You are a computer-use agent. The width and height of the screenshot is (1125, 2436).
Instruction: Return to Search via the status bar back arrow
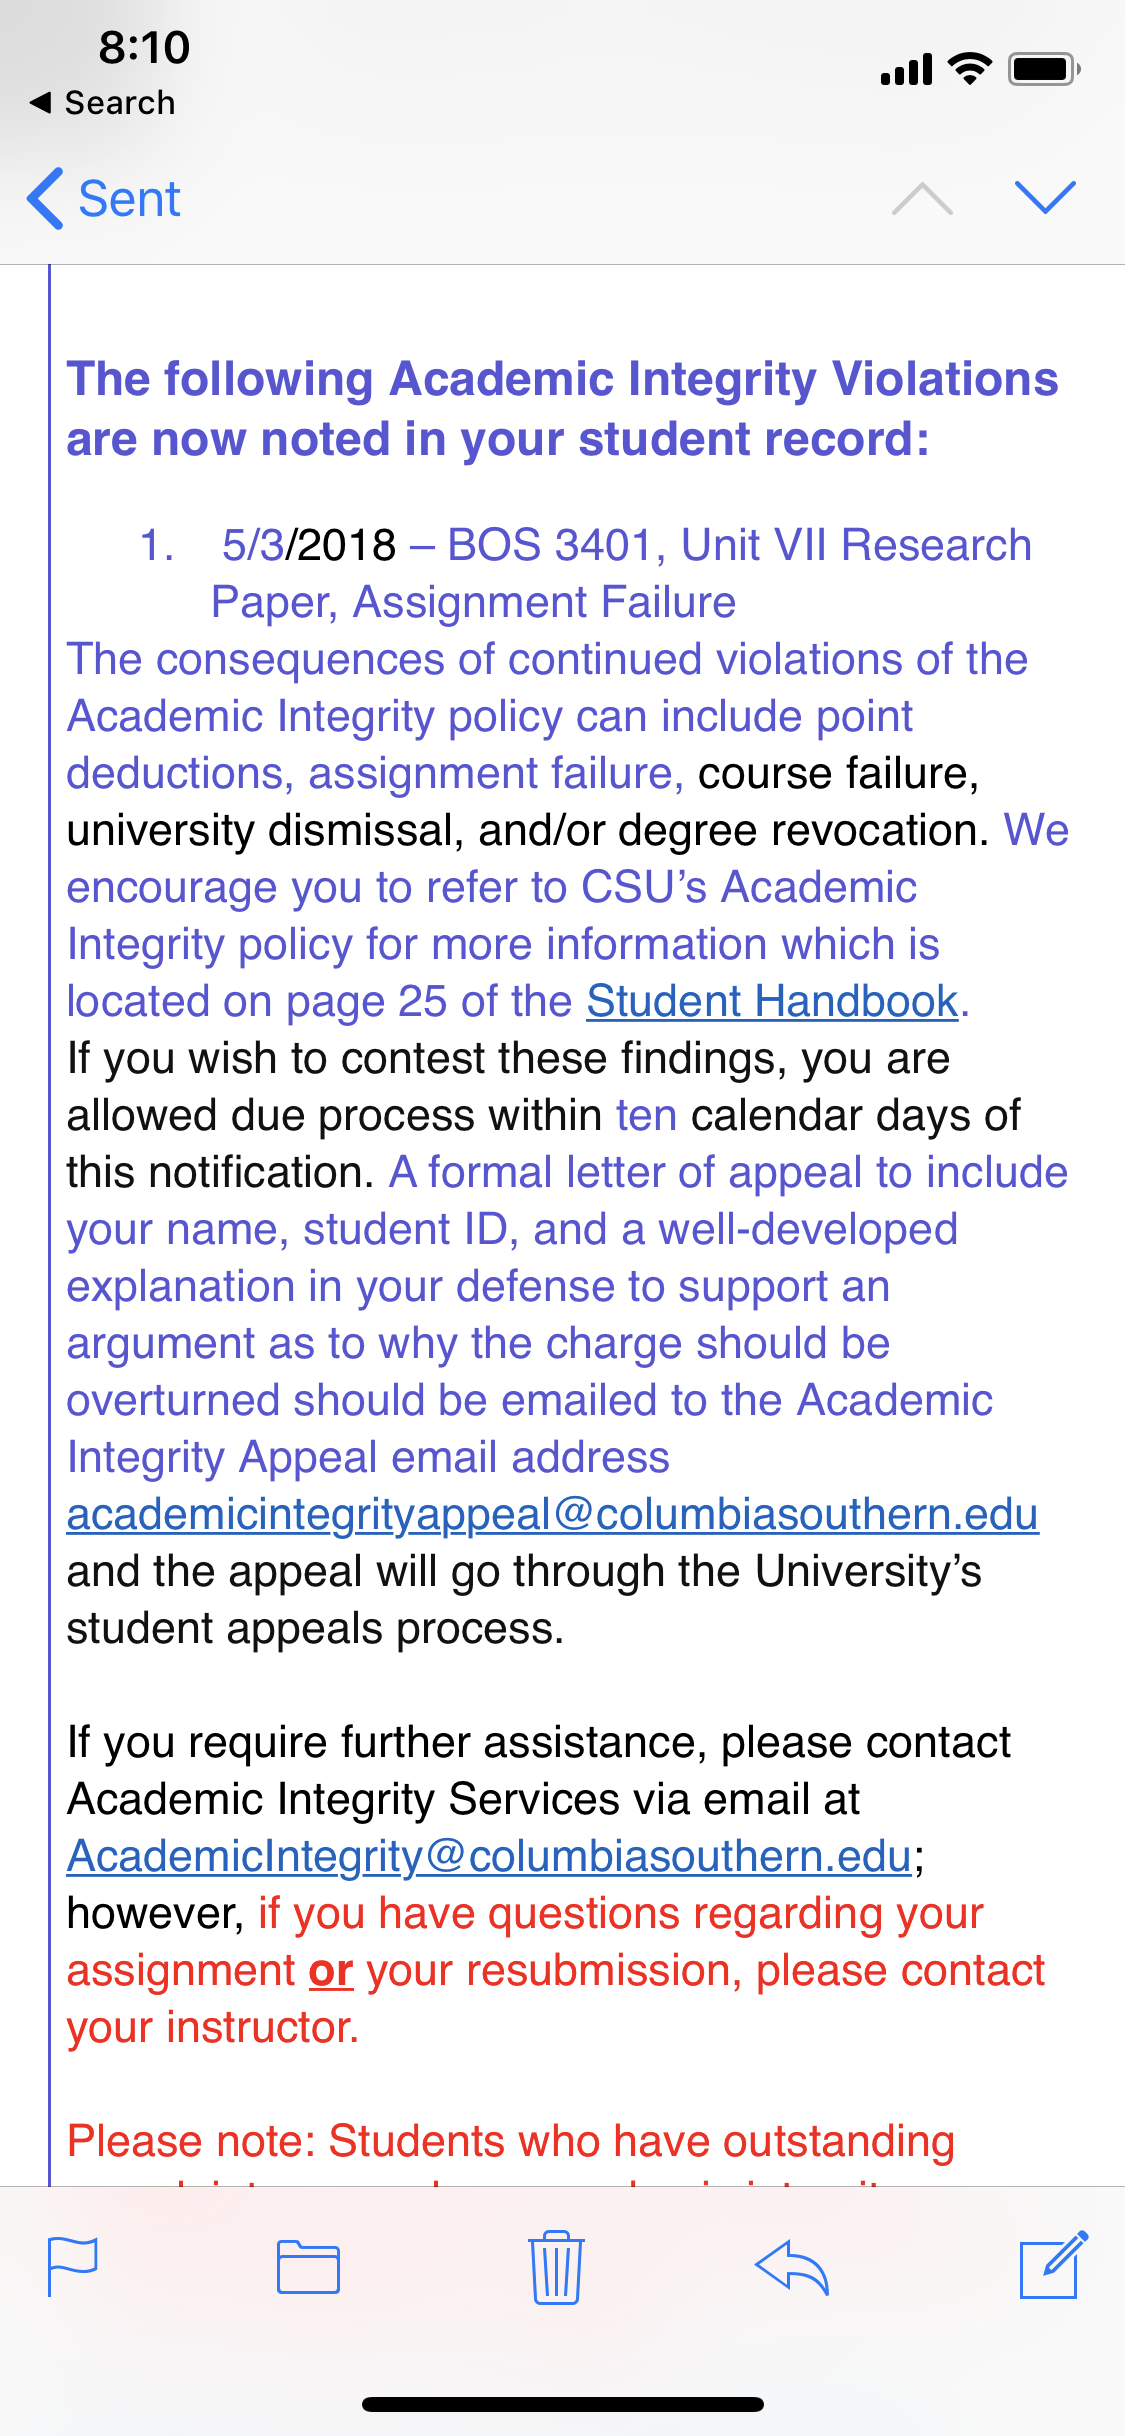(x=102, y=102)
